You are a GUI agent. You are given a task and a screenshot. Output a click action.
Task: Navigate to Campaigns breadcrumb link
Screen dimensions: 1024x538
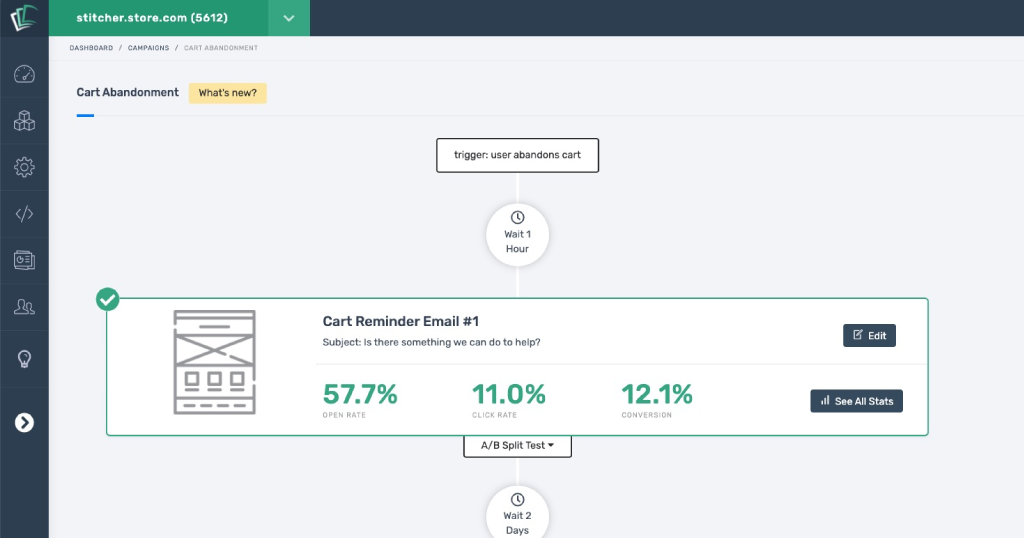pos(148,48)
